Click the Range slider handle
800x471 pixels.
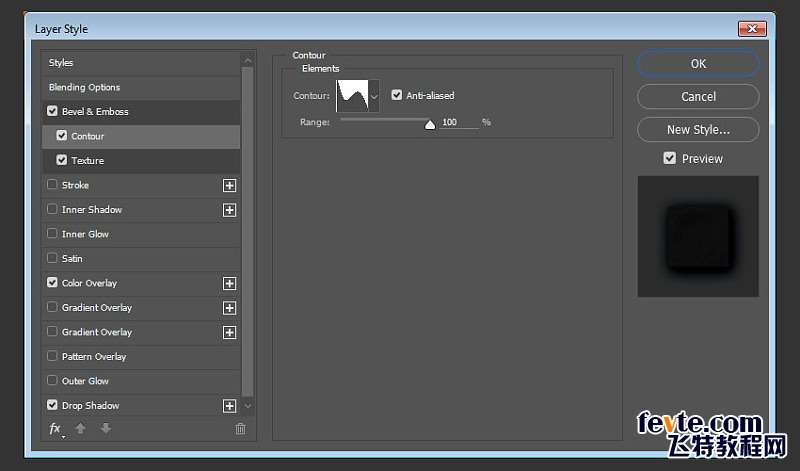(x=430, y=125)
